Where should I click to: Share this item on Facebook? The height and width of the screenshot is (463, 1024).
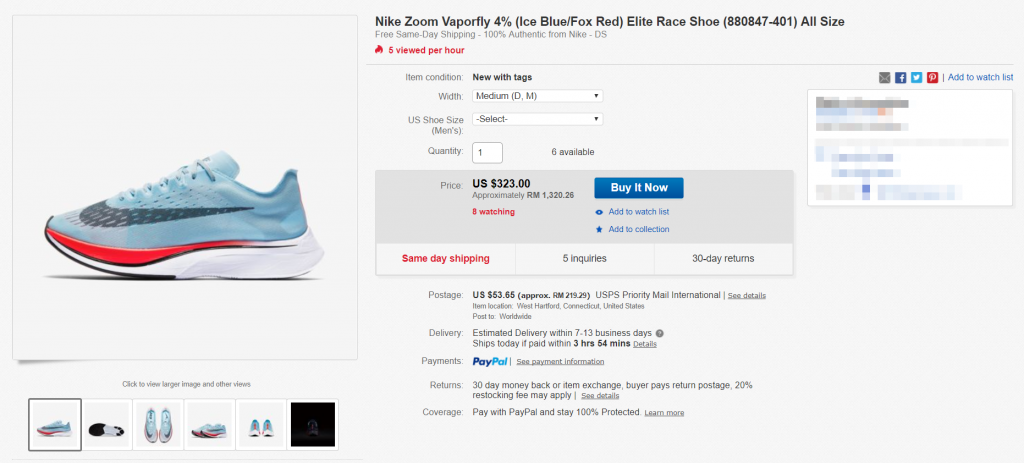901,77
